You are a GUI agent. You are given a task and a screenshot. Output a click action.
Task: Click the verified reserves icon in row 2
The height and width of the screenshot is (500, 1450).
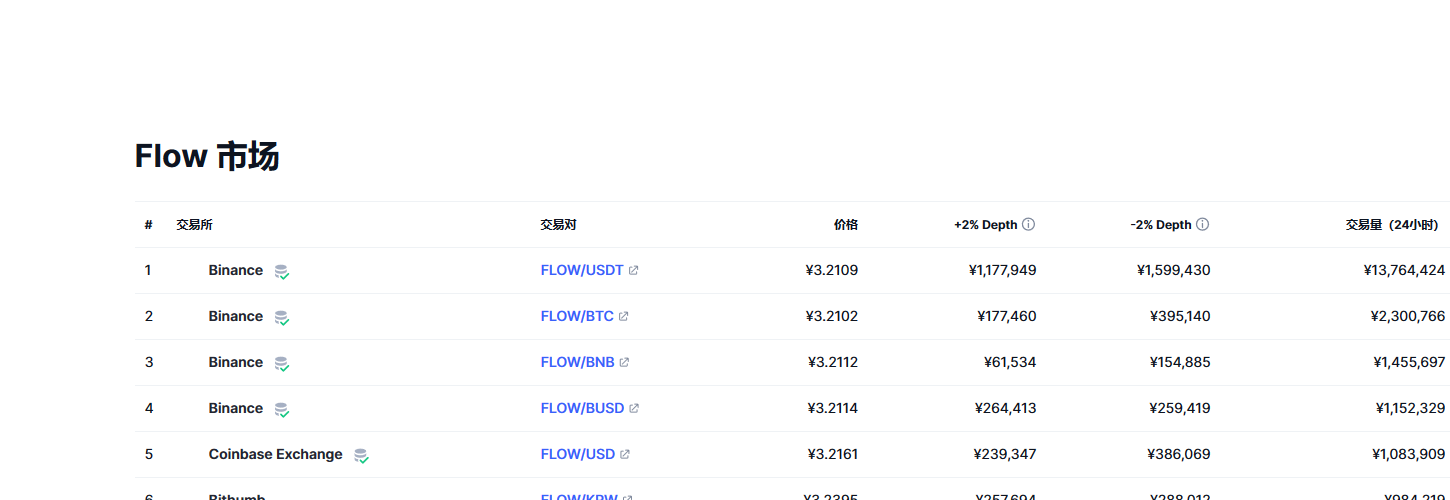tap(282, 317)
